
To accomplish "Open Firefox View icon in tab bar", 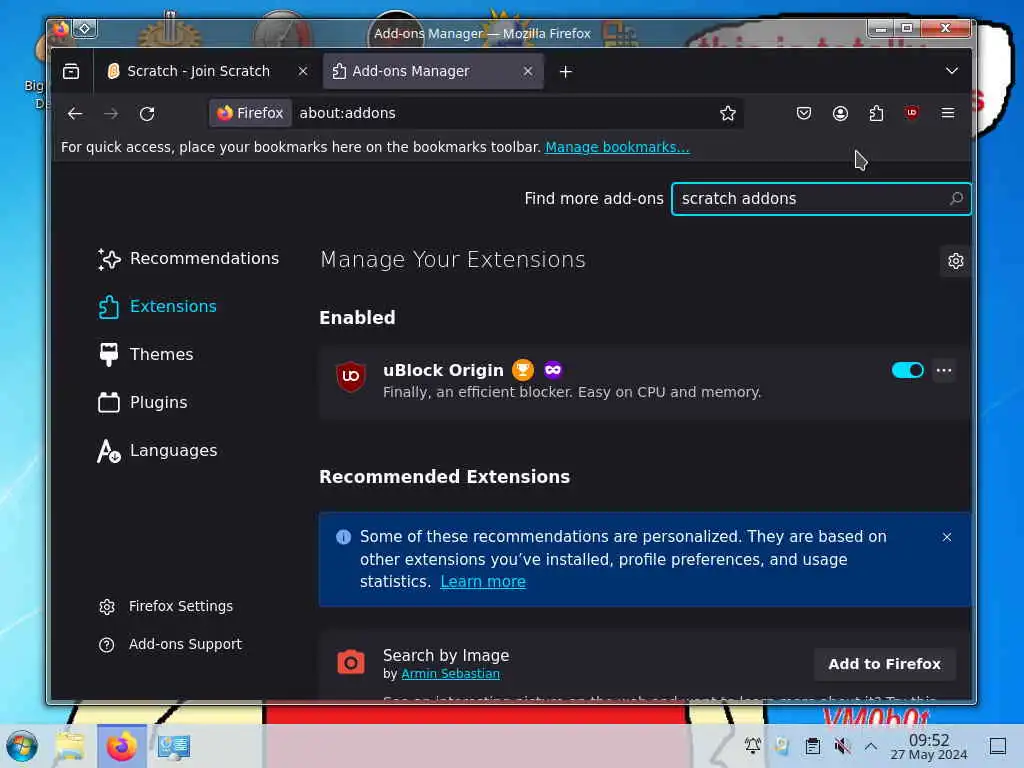I will pyautogui.click(x=71, y=71).
